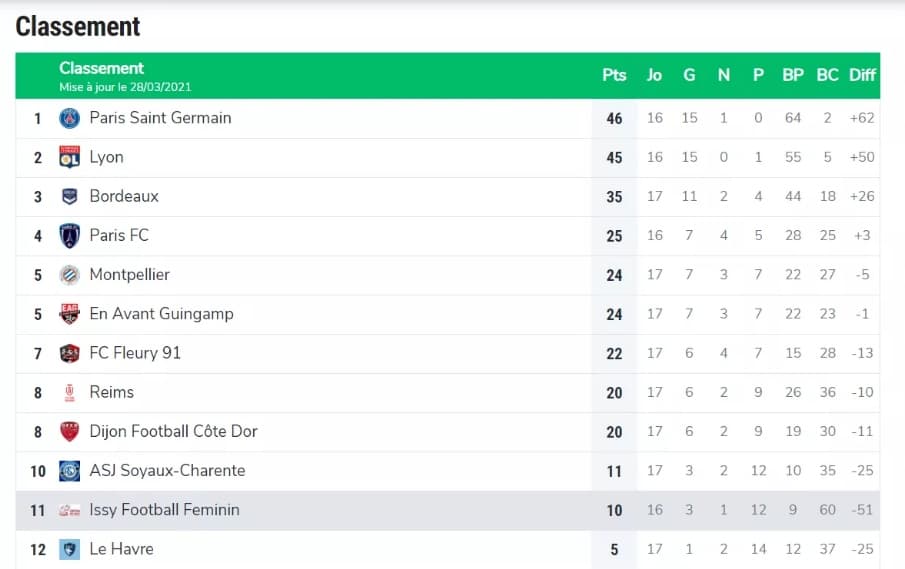Click the green Classement table header title
This screenshot has height=569, width=905.
point(101,68)
